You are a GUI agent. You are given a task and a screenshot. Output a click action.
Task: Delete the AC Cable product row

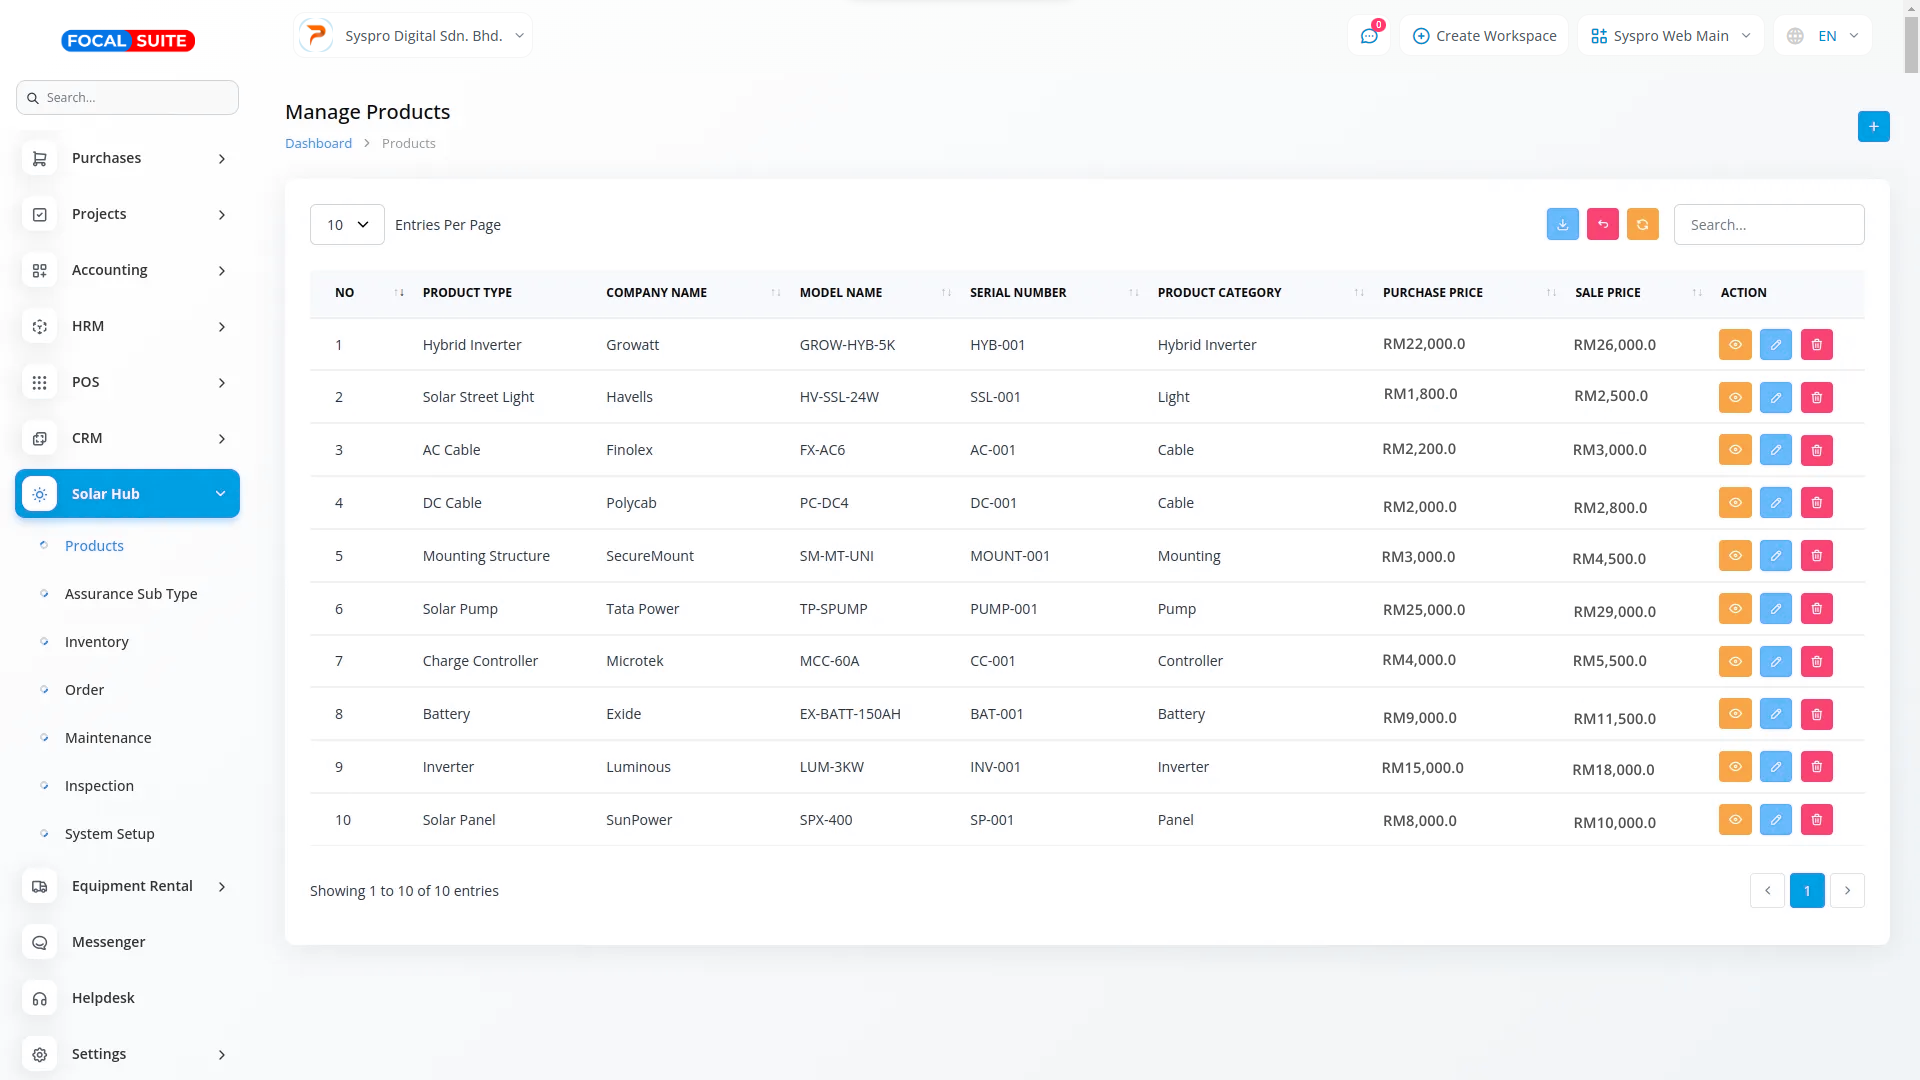click(1816, 450)
